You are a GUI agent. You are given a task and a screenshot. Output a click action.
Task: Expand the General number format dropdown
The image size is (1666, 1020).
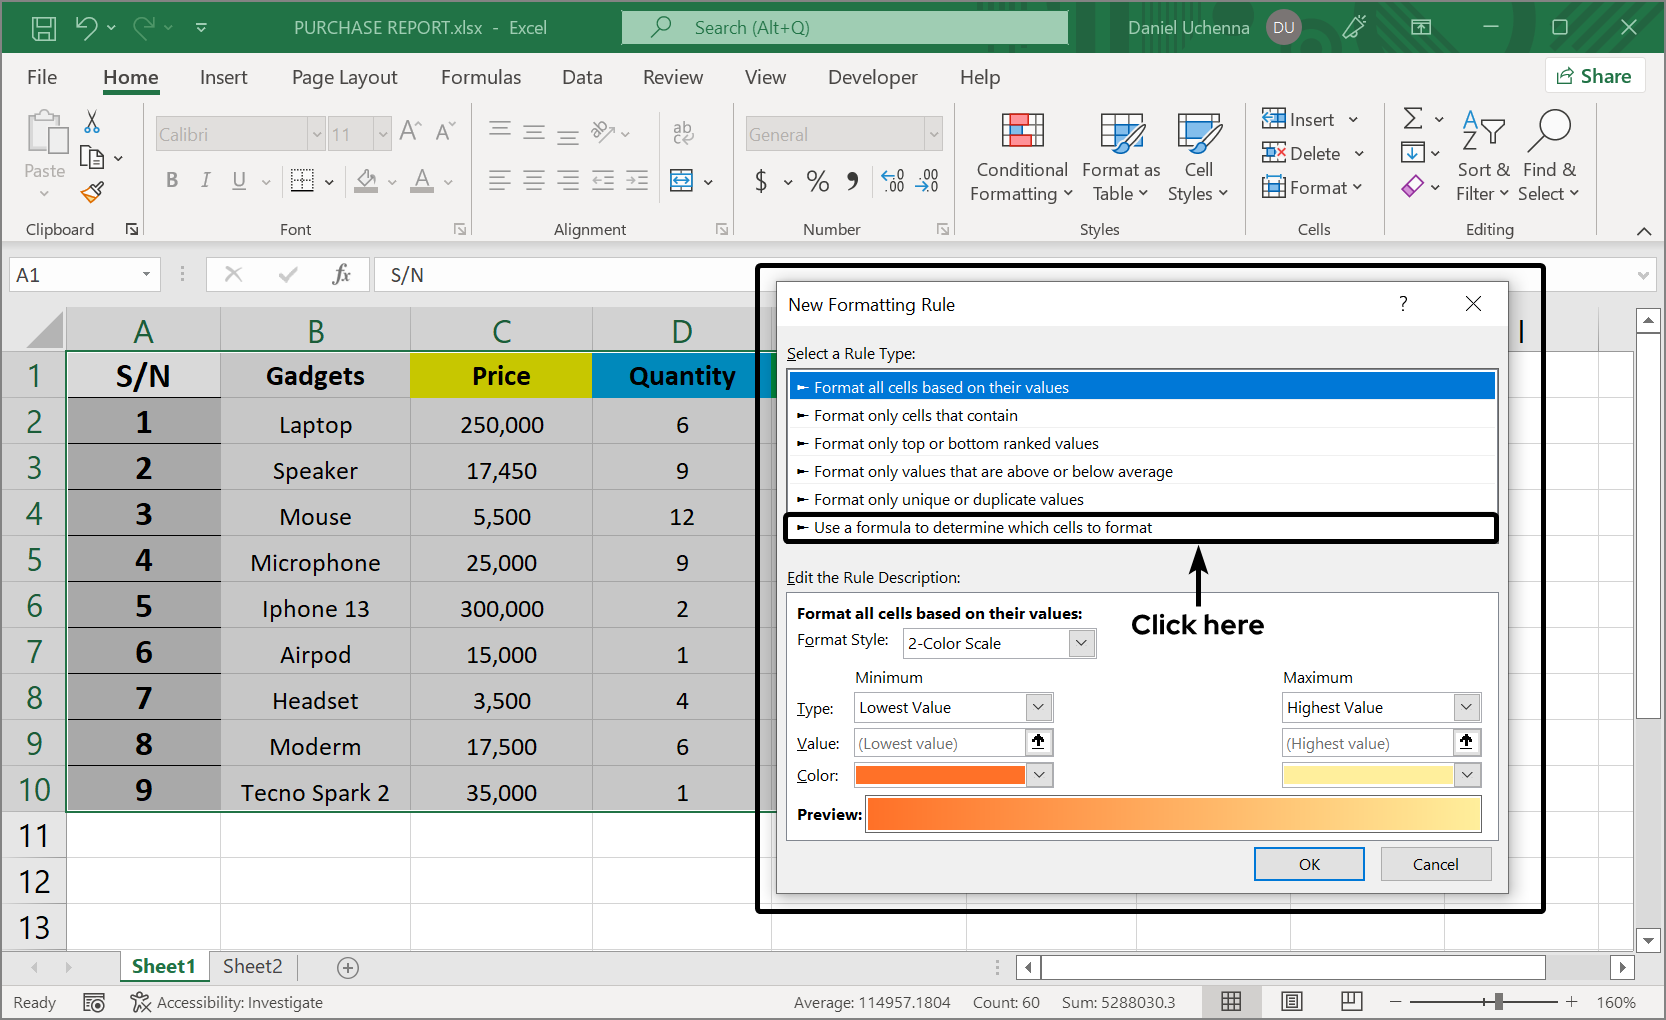tap(931, 133)
